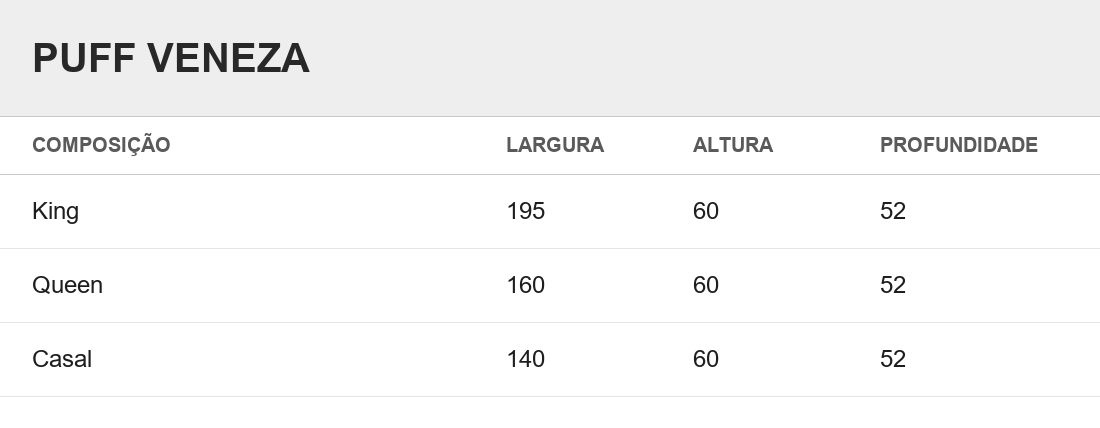Pick Queen depth value 52
Image resolution: width=1100 pixels, height=428 pixels.
893,285
